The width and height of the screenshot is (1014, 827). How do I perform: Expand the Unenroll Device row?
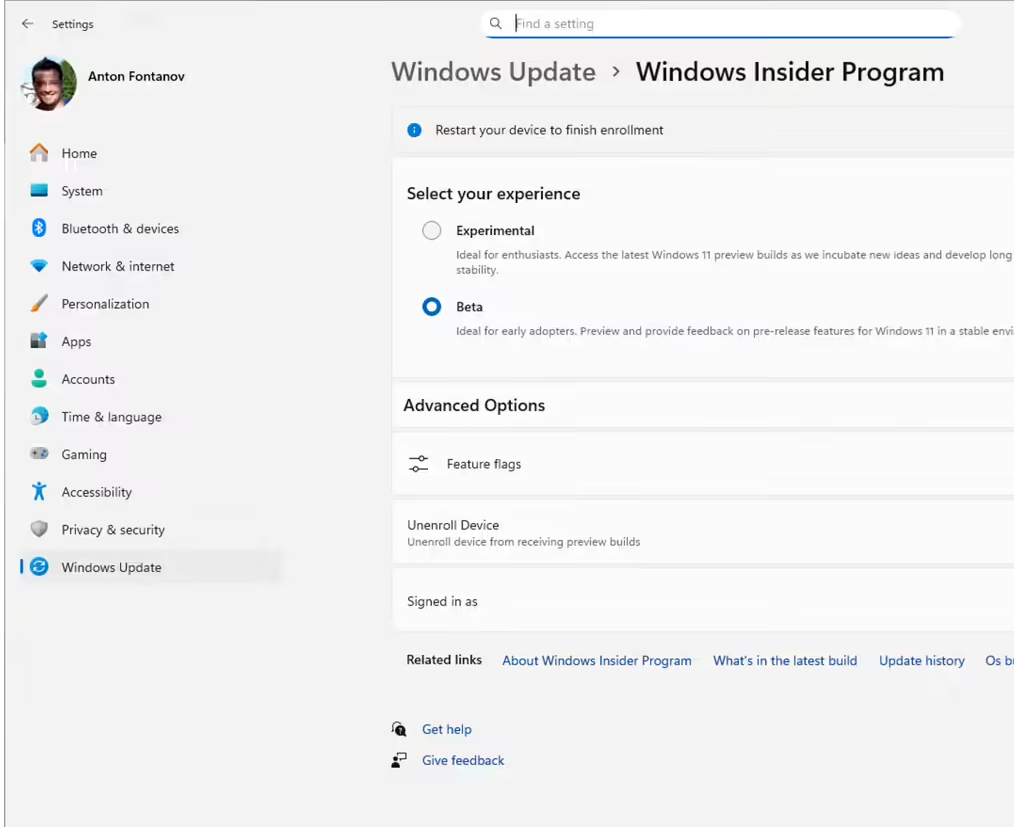click(700, 533)
